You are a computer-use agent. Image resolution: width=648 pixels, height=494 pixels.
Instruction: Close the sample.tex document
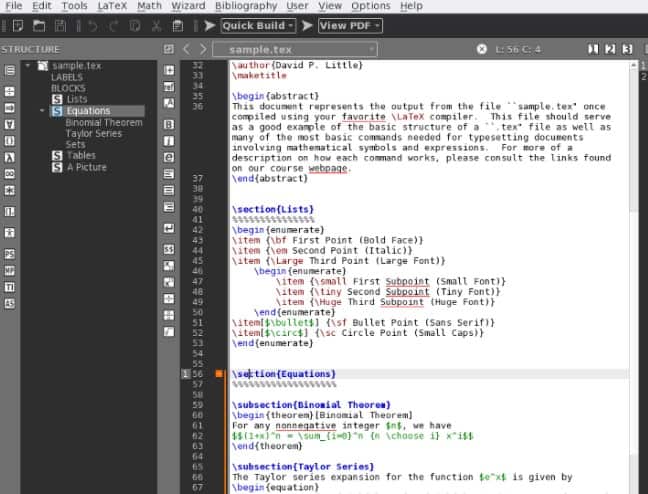click(x=482, y=49)
